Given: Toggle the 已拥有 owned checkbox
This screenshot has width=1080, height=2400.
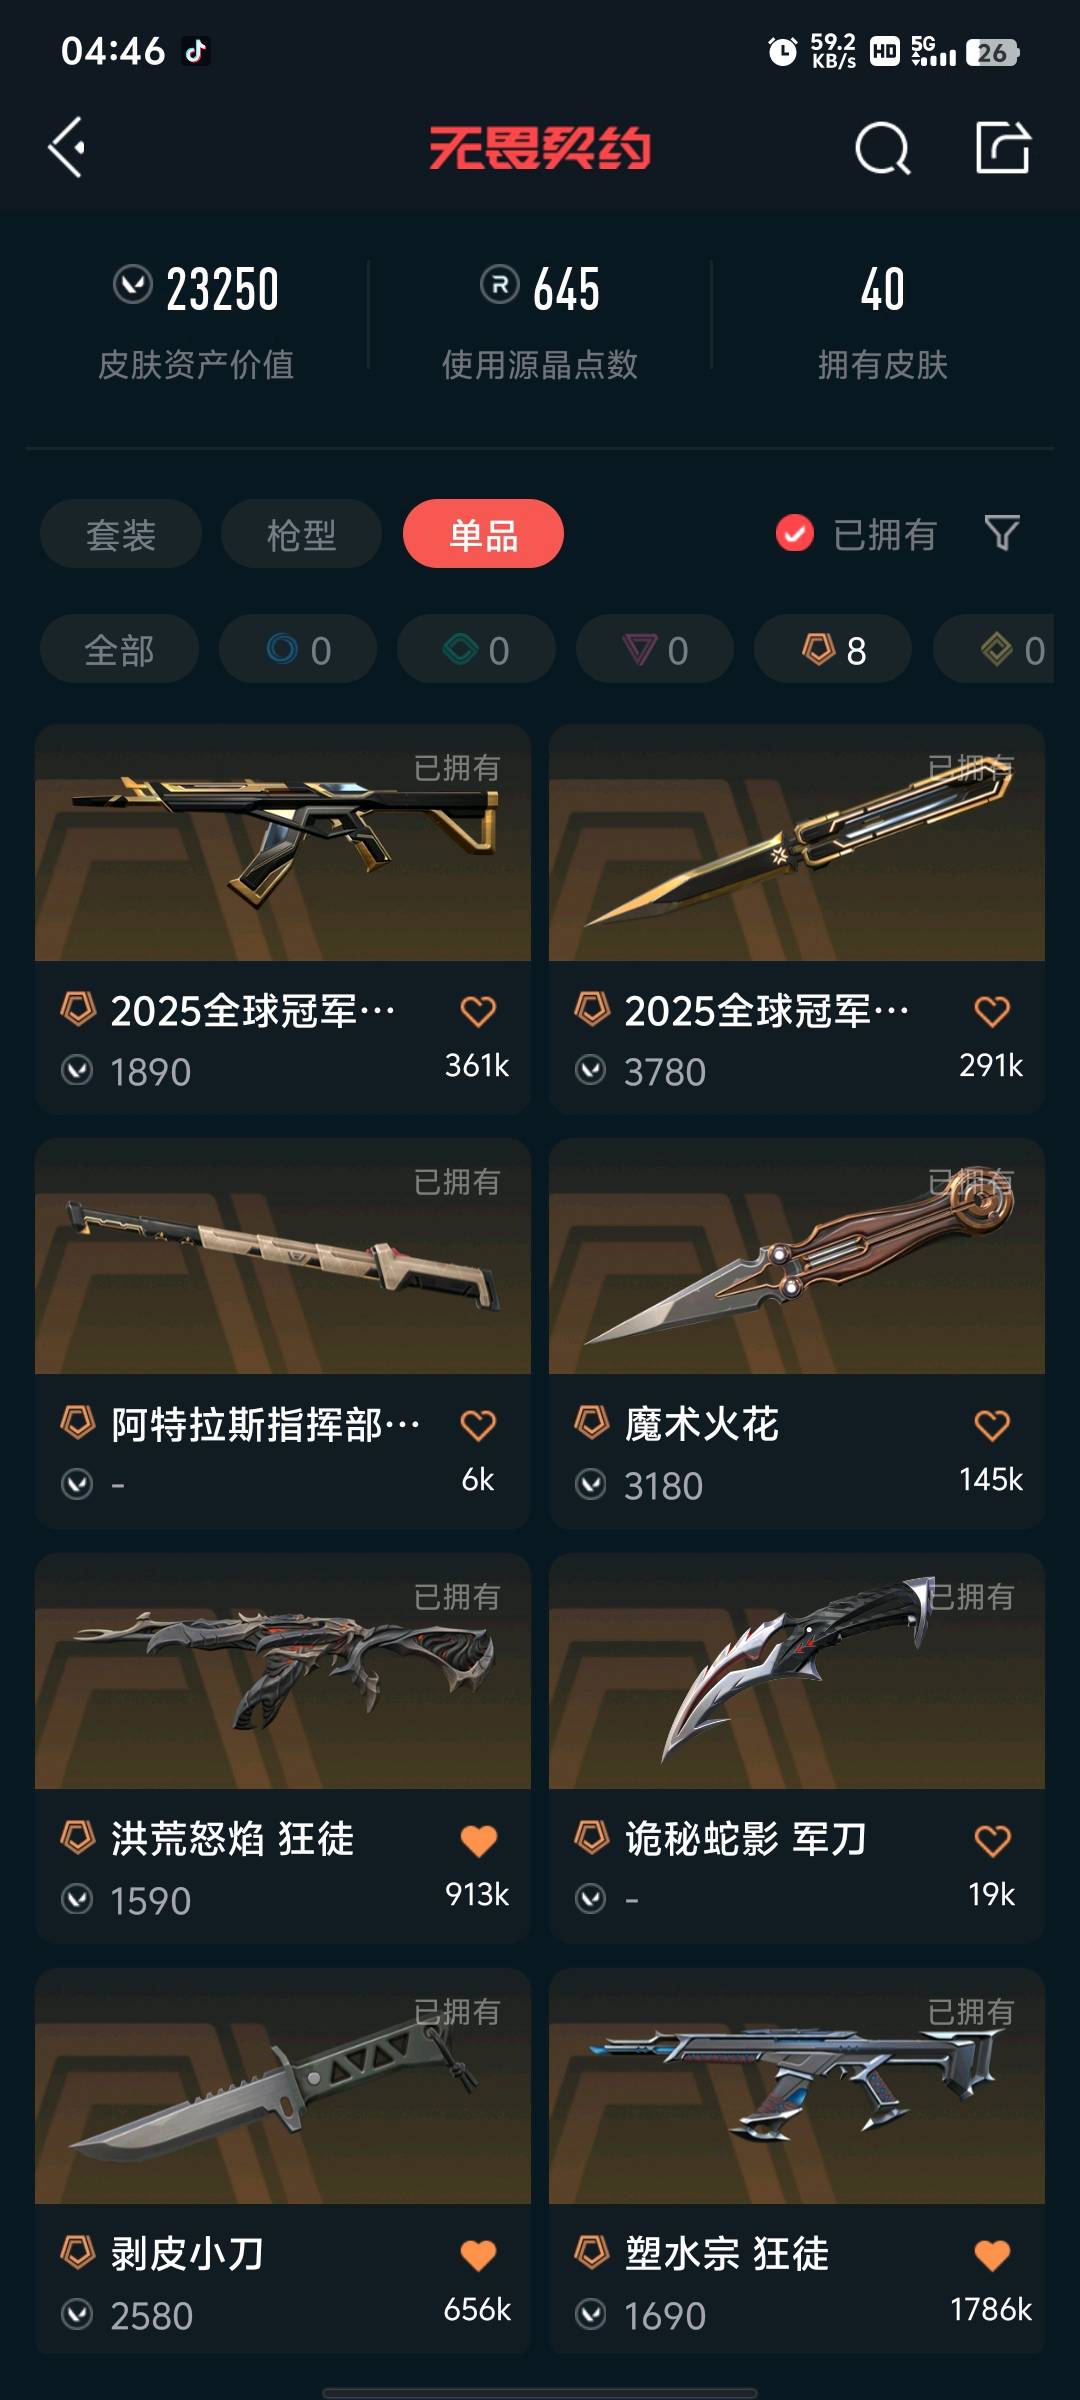Looking at the screenshot, I should 795,533.
